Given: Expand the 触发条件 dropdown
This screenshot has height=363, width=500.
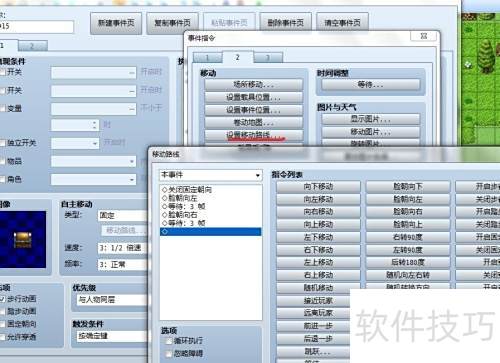Looking at the screenshot, I should point(112,336).
